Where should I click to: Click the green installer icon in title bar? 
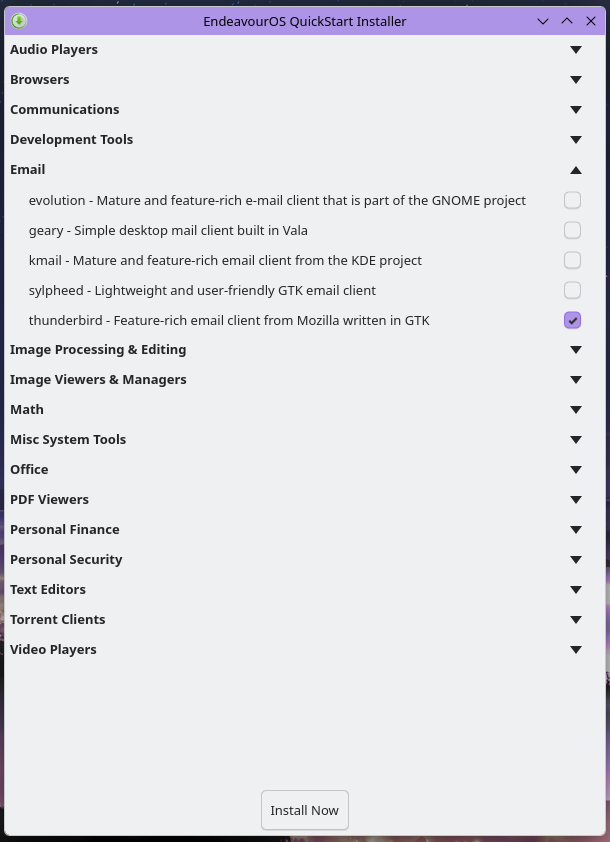[x=19, y=20]
